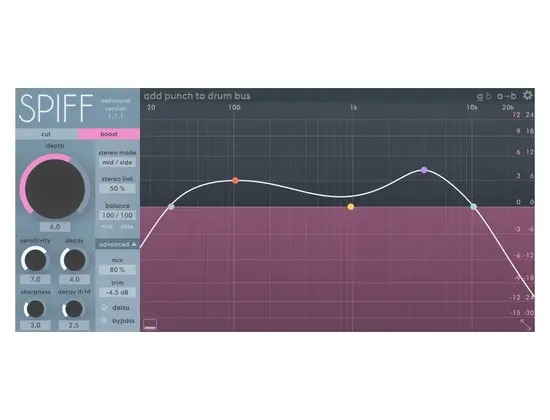Click the SPIFF logo

(x=56, y=108)
